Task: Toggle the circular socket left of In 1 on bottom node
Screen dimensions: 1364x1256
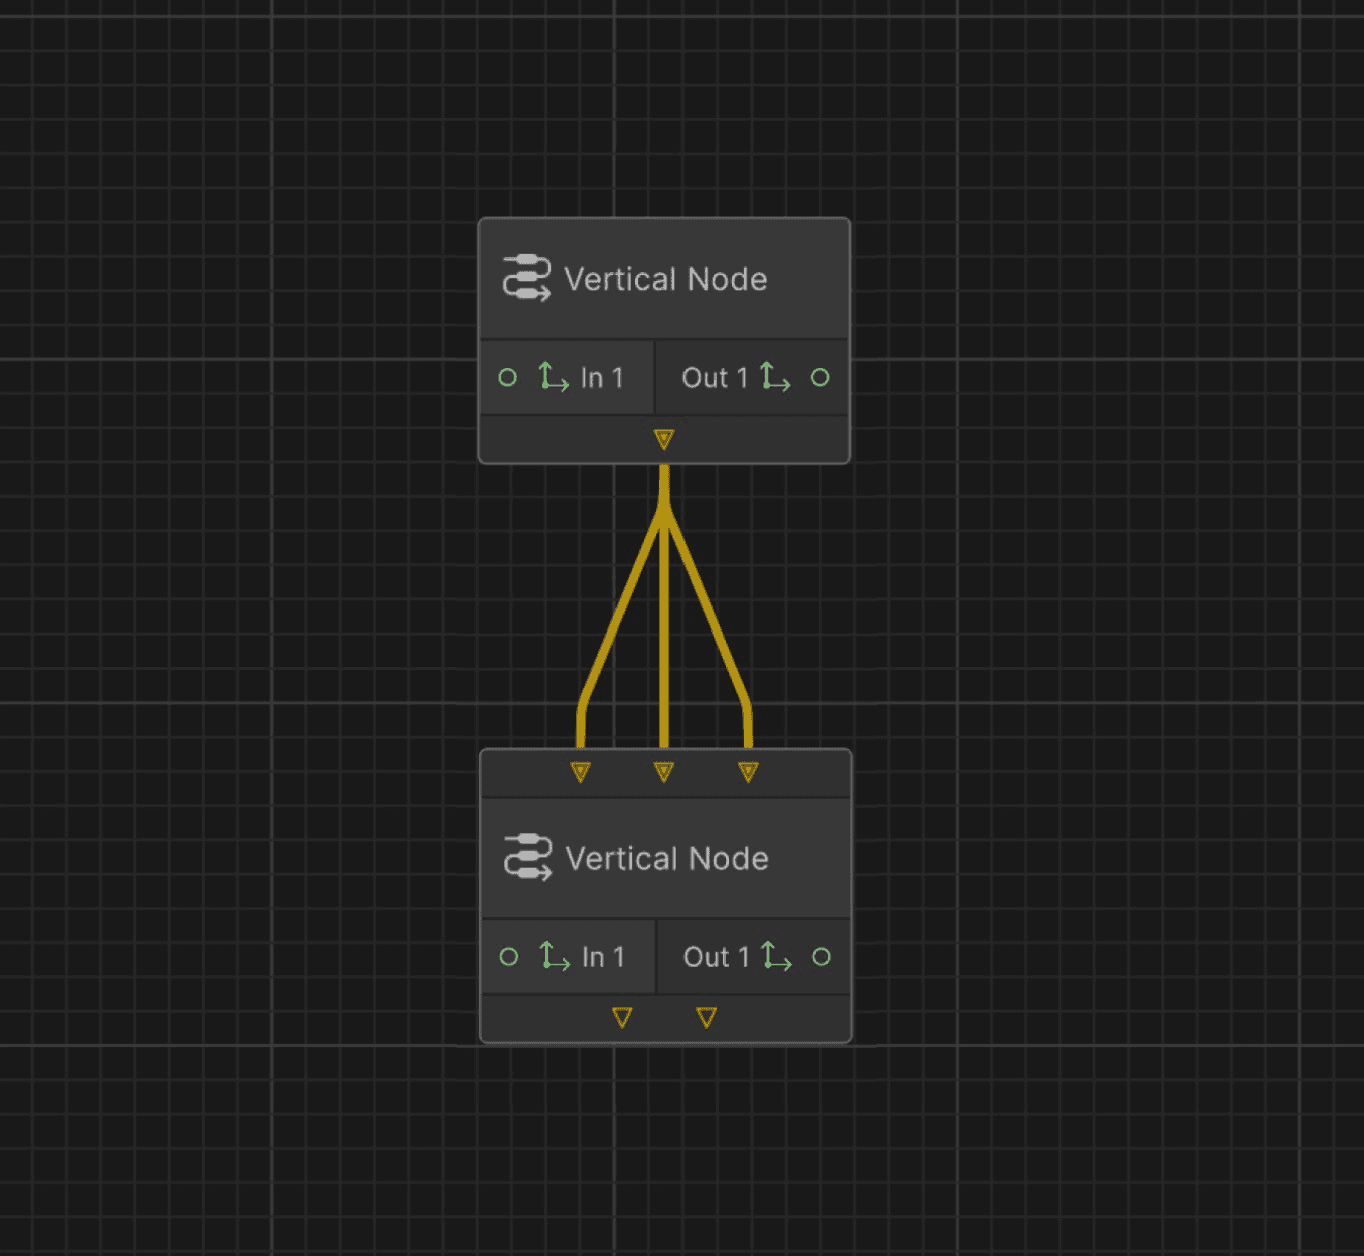Action: pyautogui.click(x=507, y=956)
